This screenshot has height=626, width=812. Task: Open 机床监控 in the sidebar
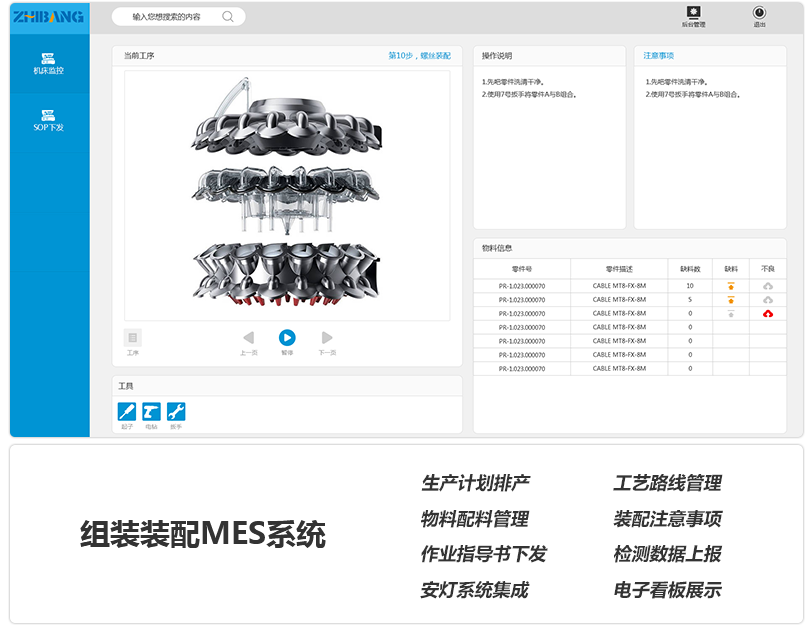(49, 63)
